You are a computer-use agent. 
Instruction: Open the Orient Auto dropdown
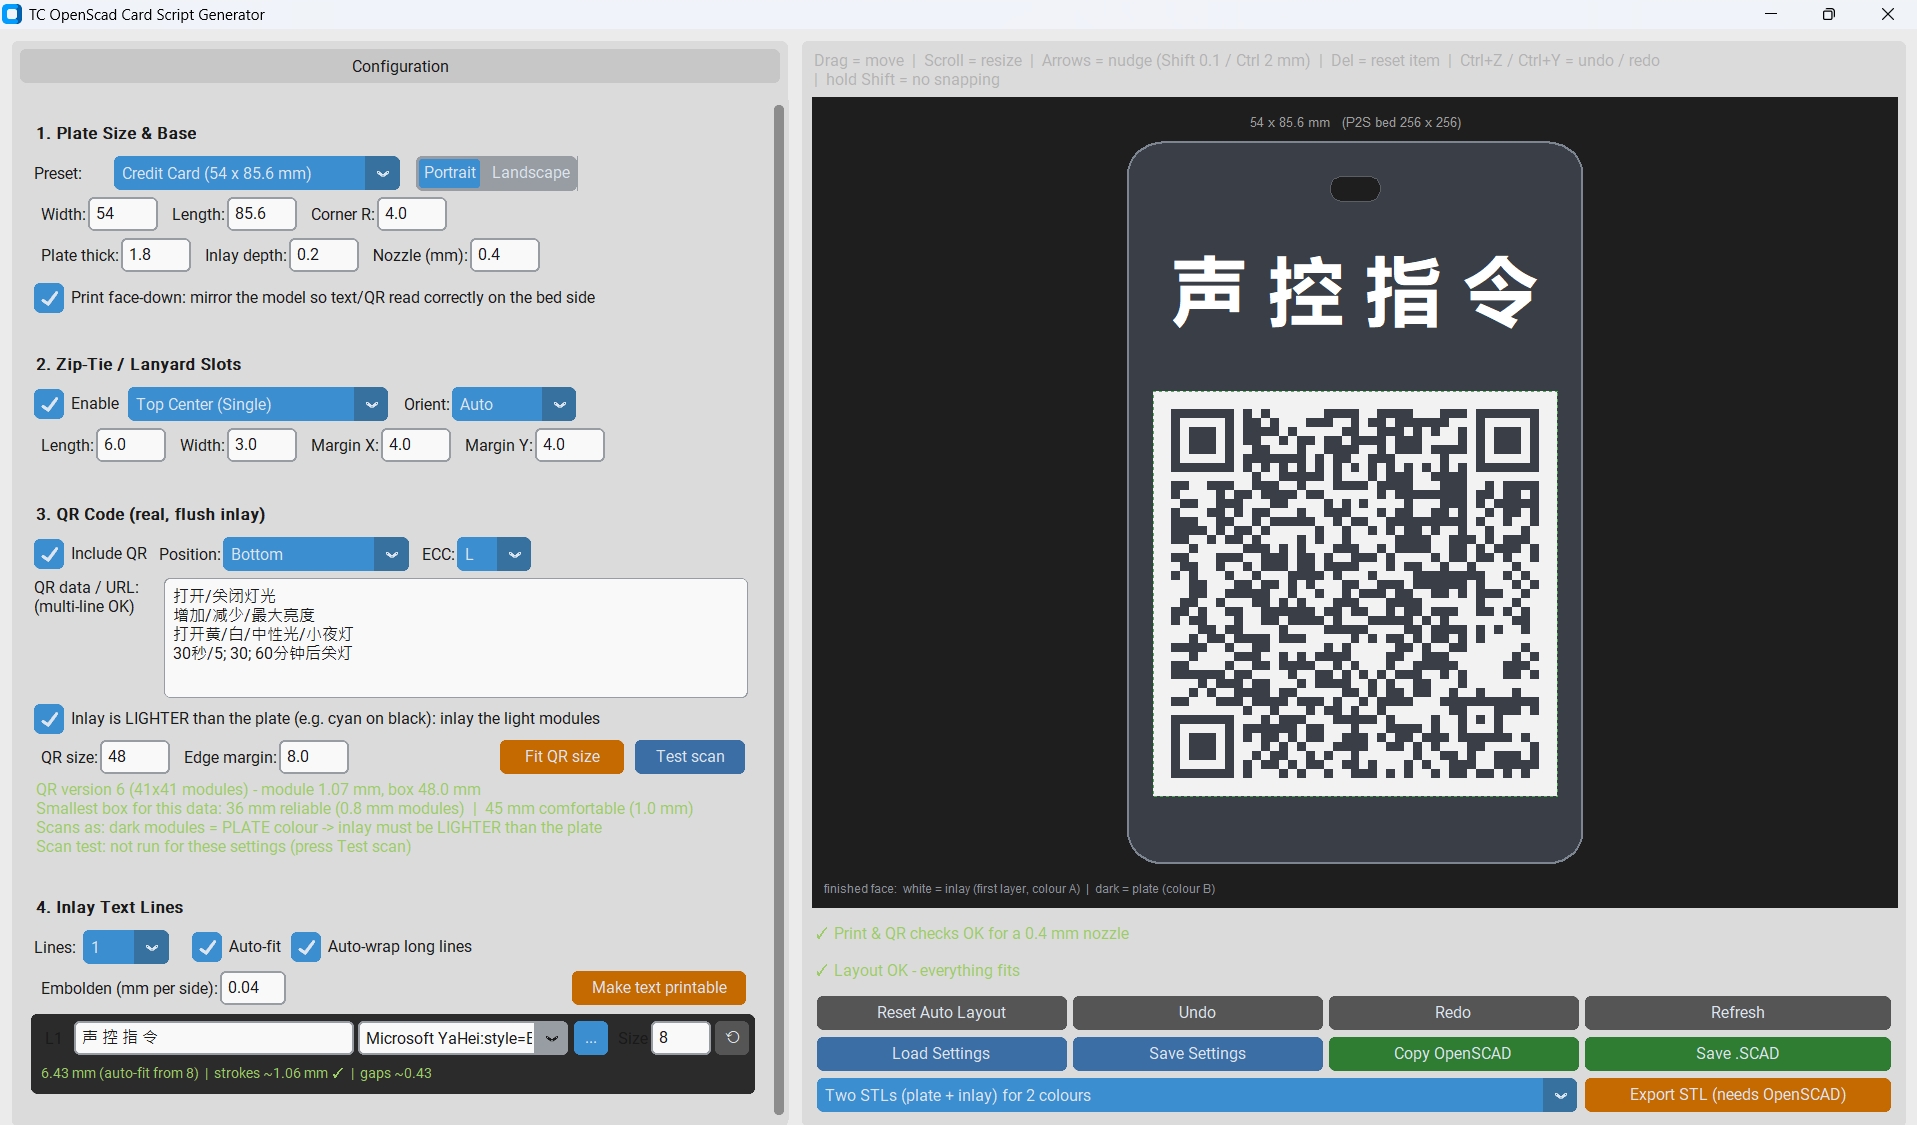click(x=514, y=404)
